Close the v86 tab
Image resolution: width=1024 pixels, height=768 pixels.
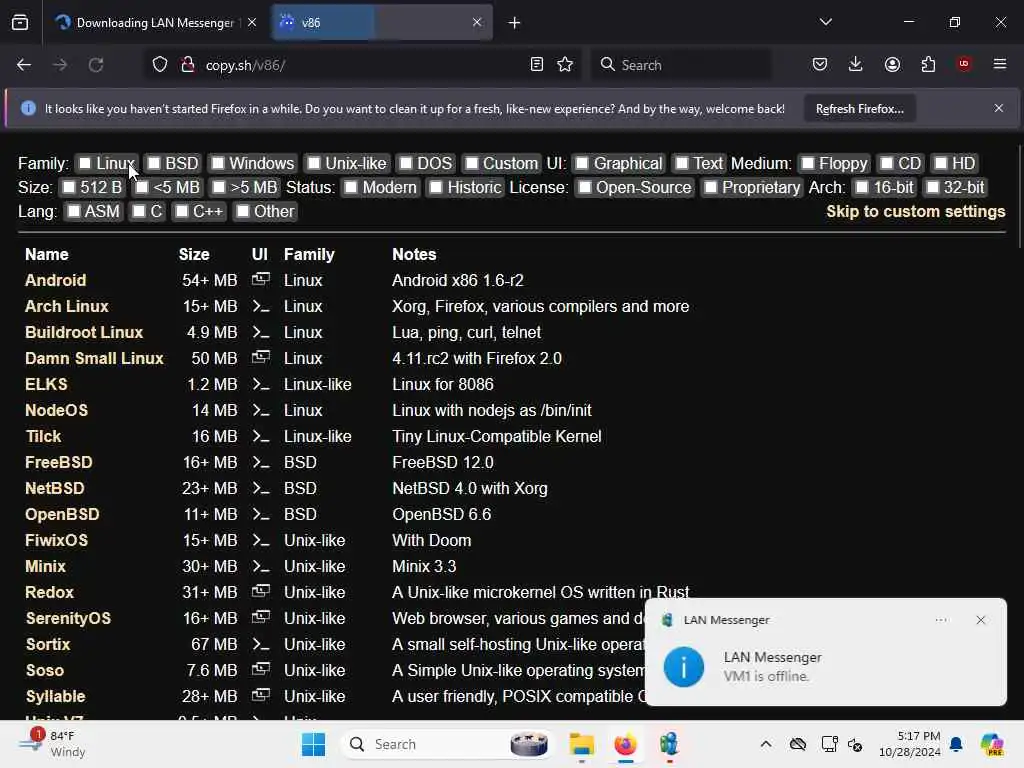477,22
